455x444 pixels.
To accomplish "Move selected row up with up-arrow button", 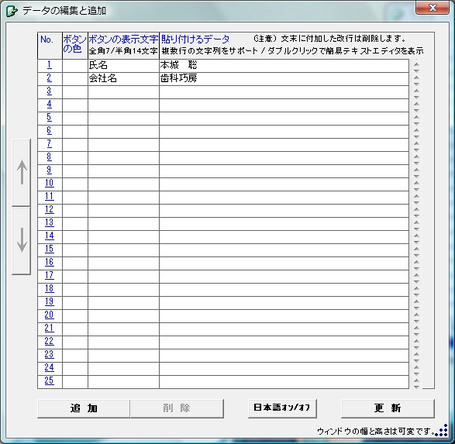I will click(22, 172).
